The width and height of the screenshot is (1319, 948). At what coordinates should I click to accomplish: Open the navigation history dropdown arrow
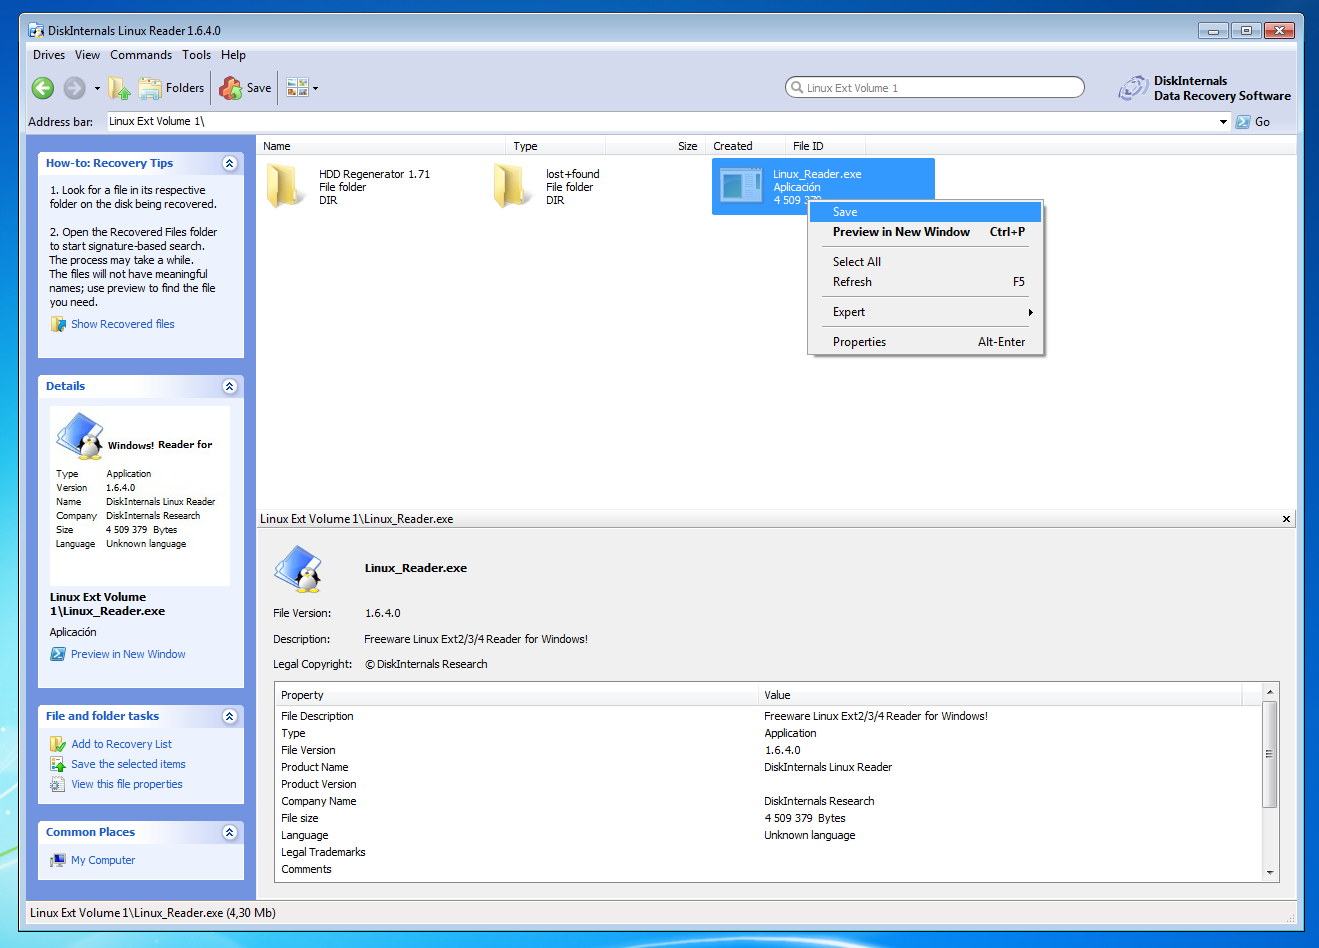tap(97, 88)
